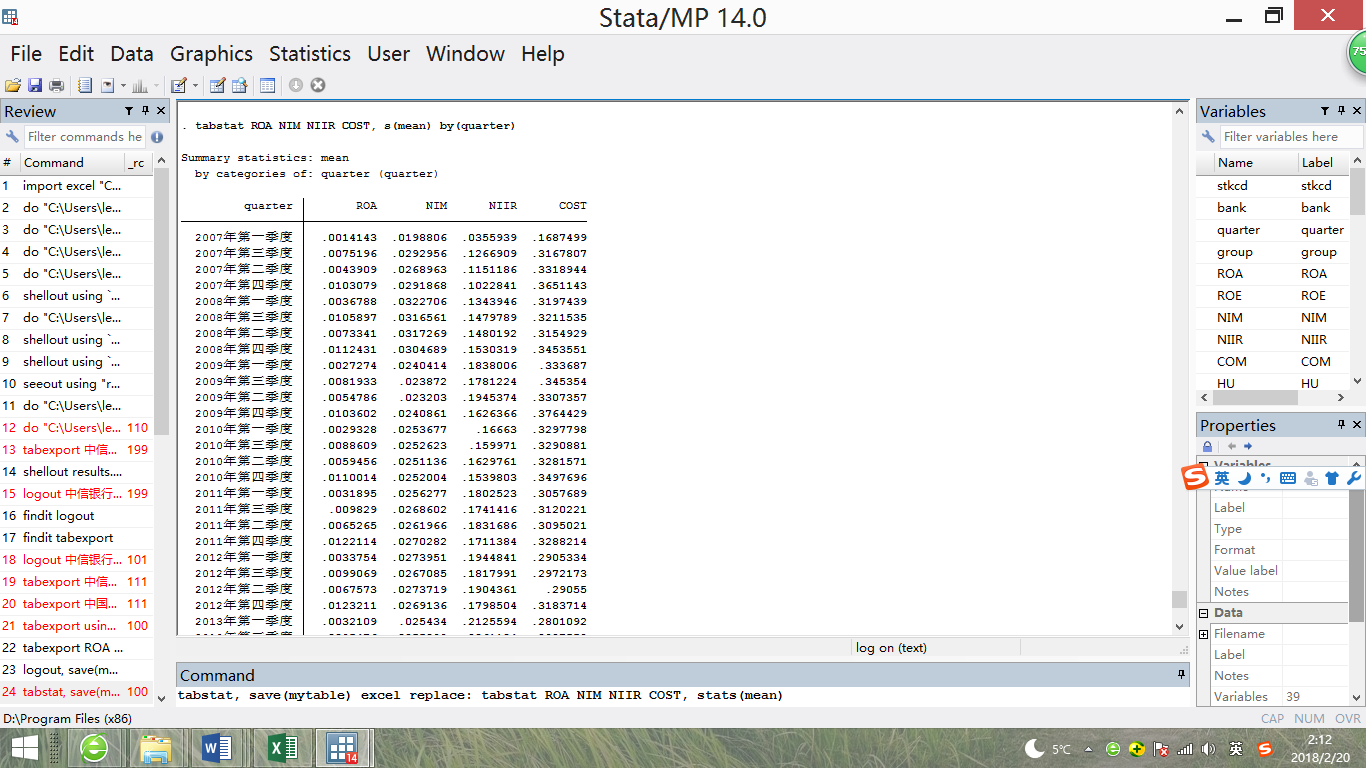Pin the Properties panel

click(x=1342, y=425)
